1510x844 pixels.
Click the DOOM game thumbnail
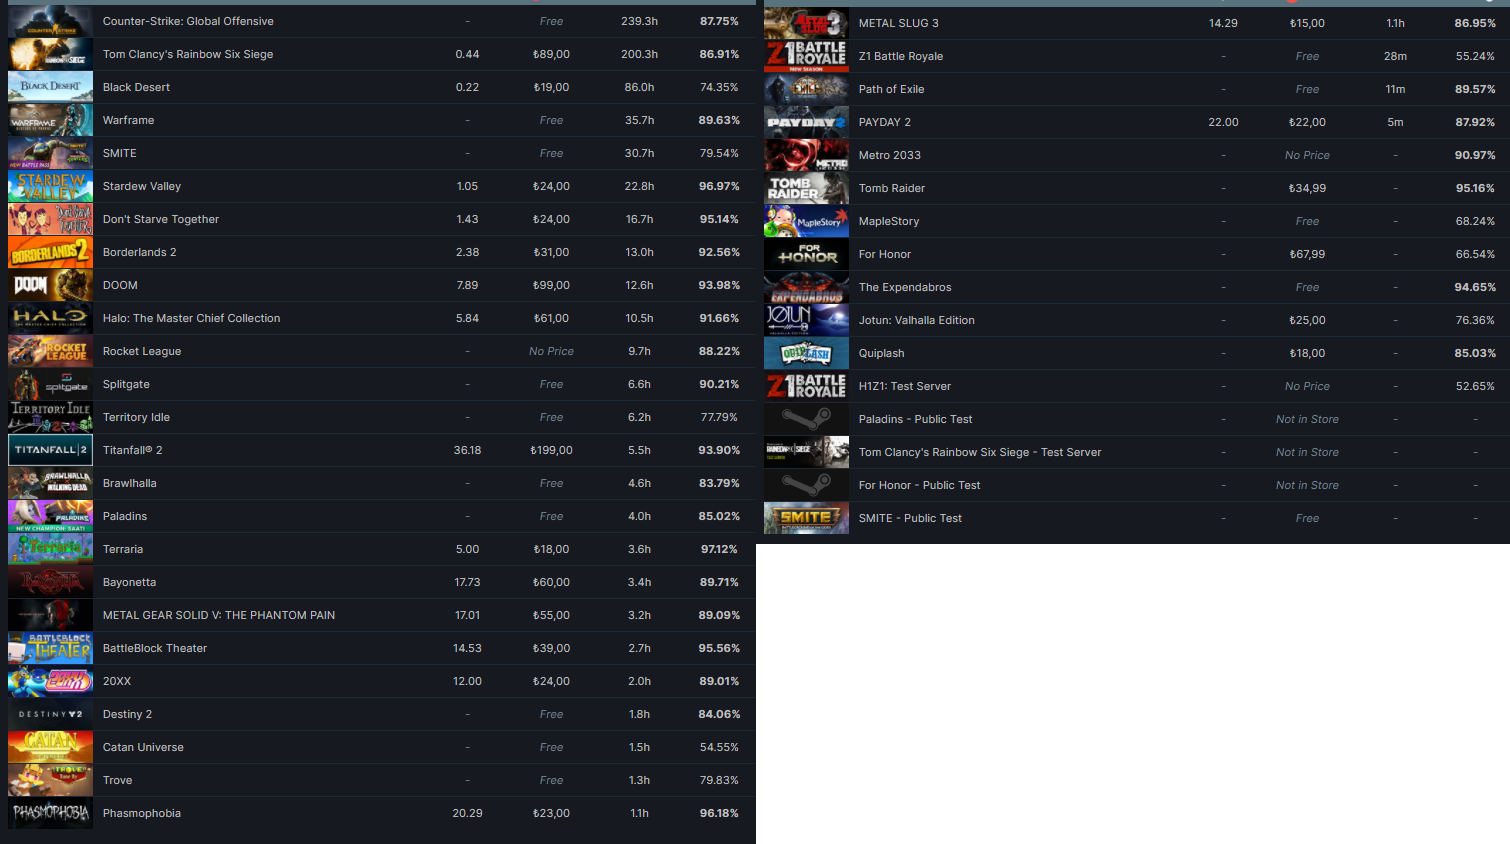click(x=50, y=285)
